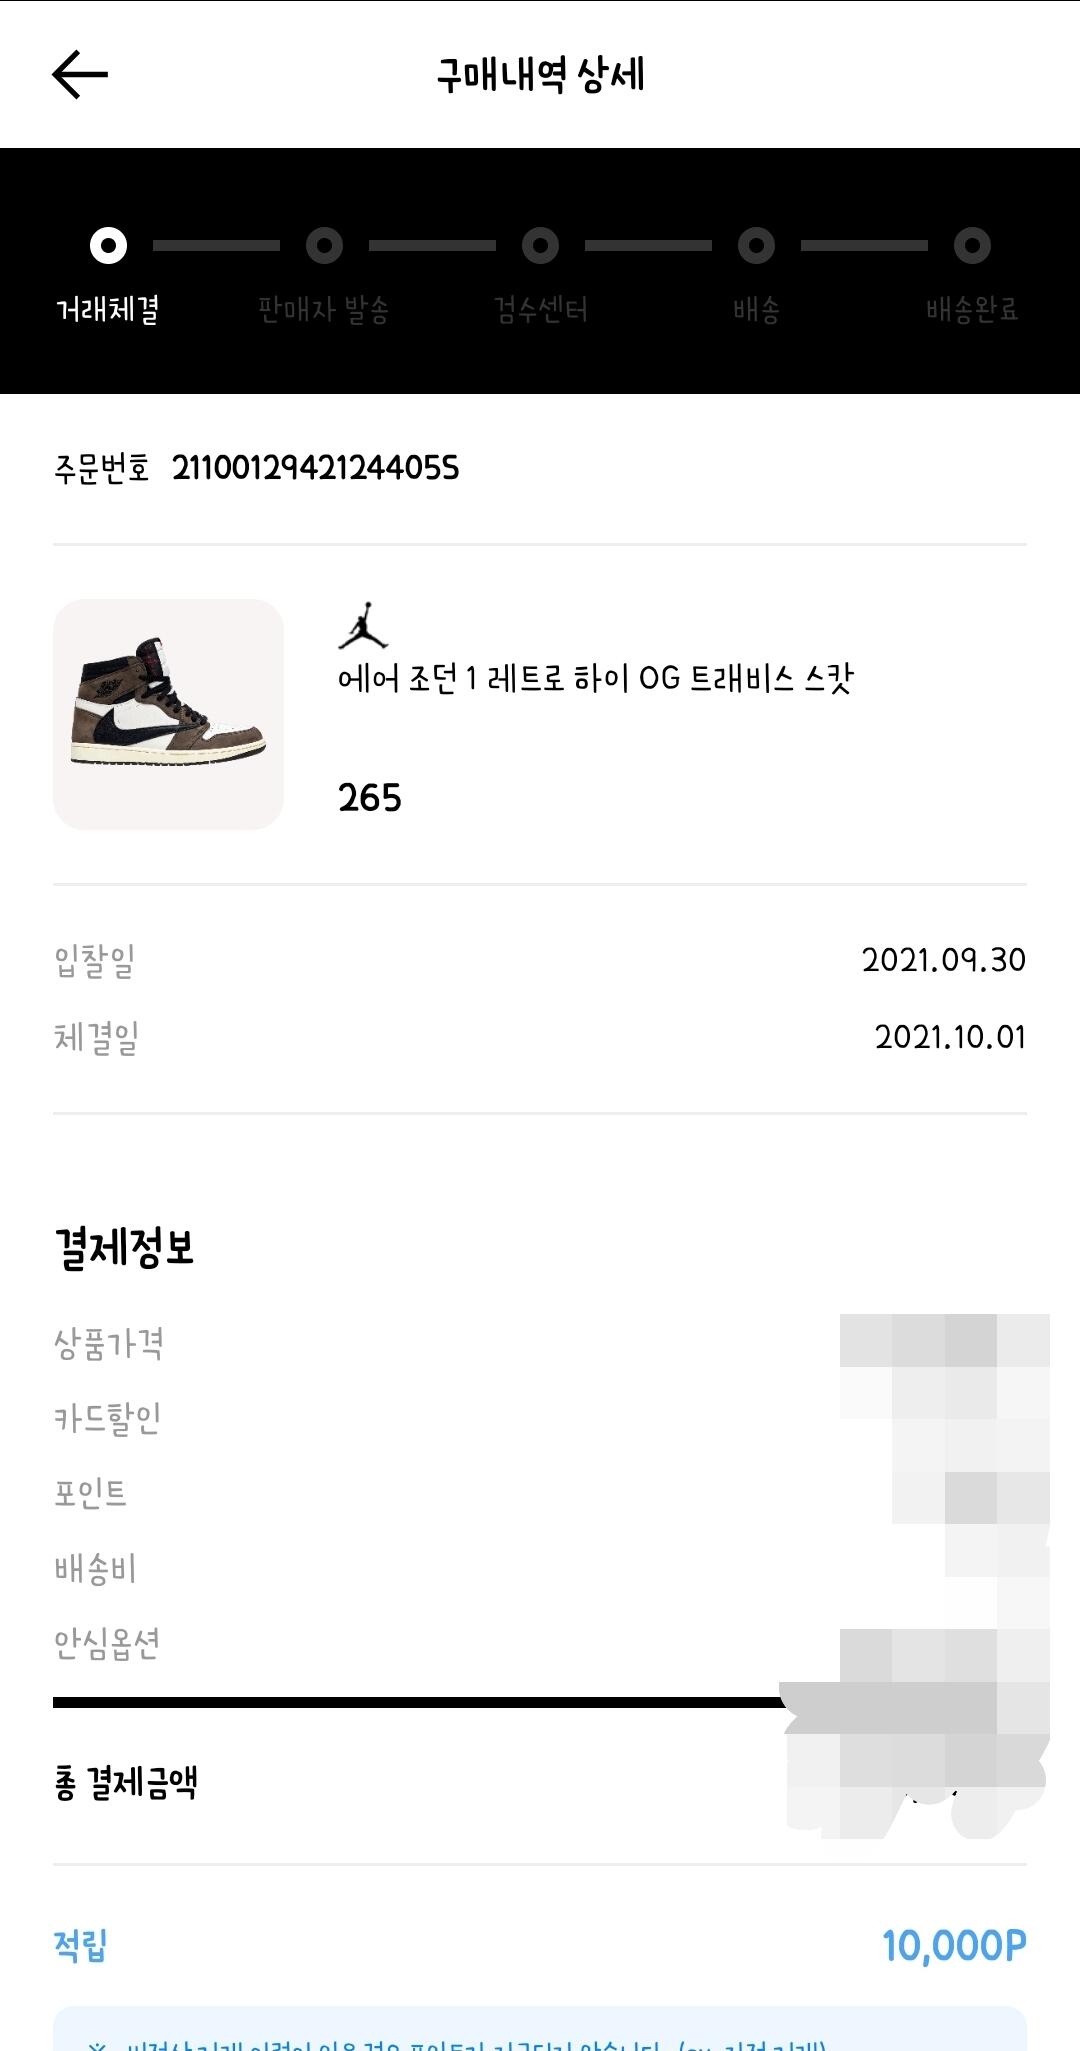Tap the product name 에어 조던 1 레트로 하이 OG
This screenshot has height=2051, width=1080.
(595, 679)
